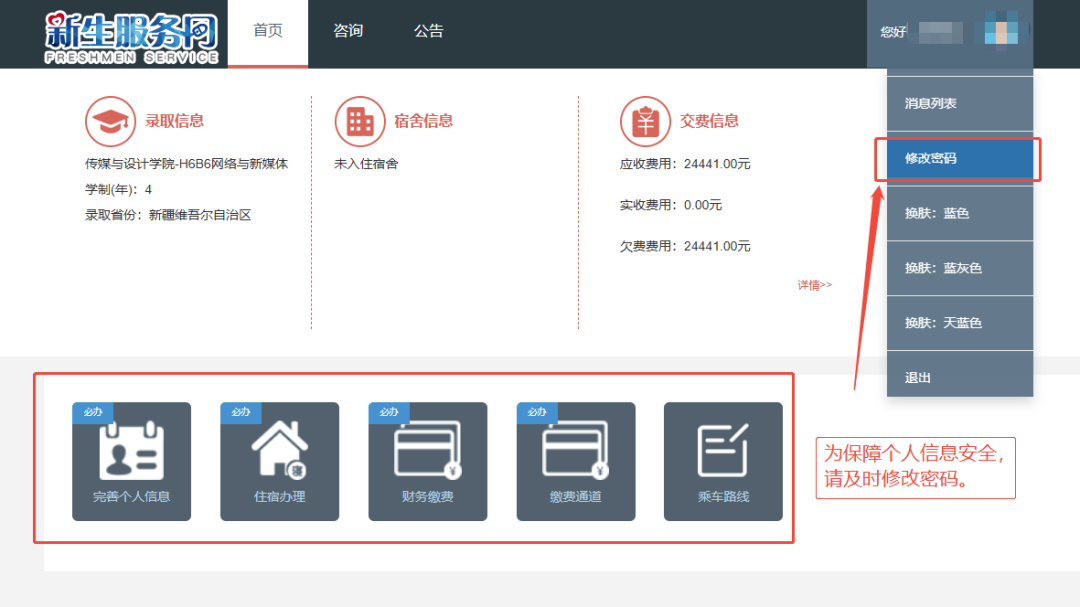1080x607 pixels.
Task: Click the 宿舍信息 heading
Action: pyautogui.click(x=424, y=121)
